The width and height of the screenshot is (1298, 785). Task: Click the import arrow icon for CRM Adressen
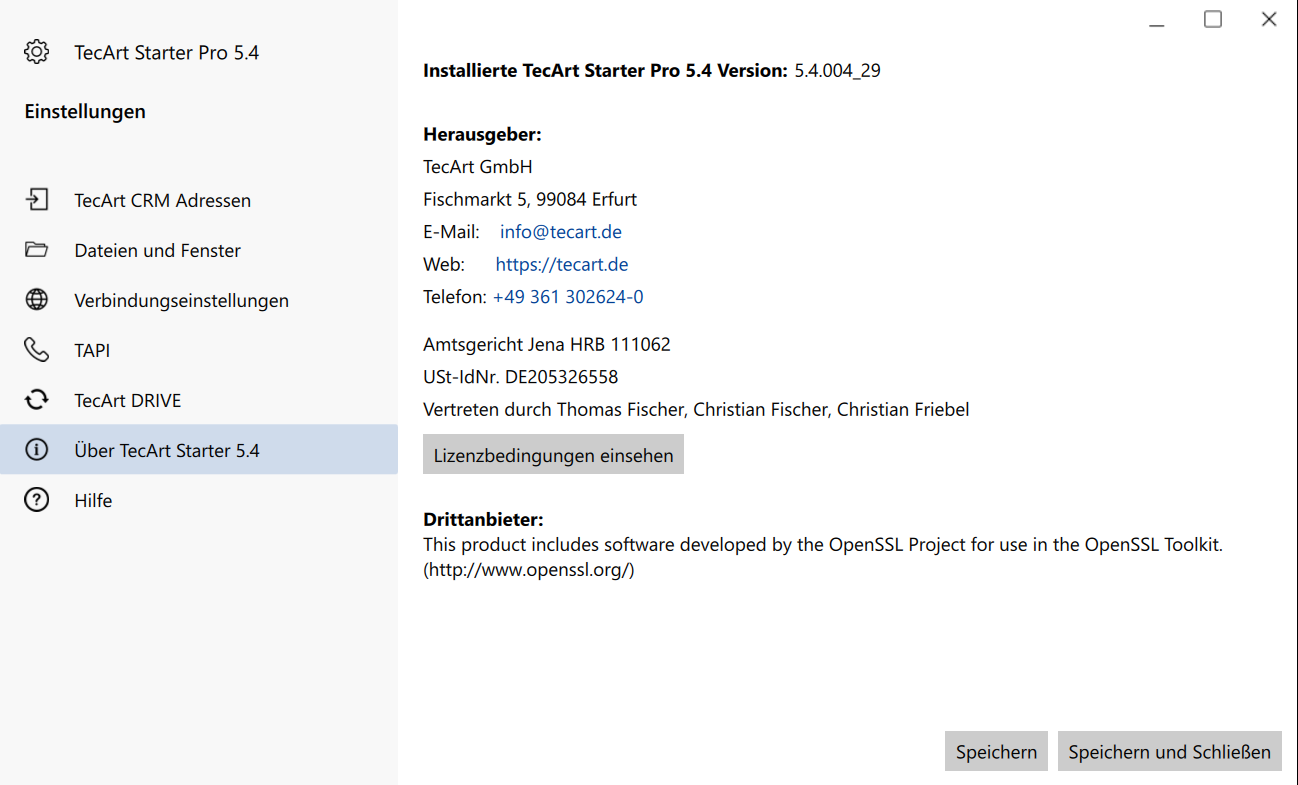pos(37,200)
